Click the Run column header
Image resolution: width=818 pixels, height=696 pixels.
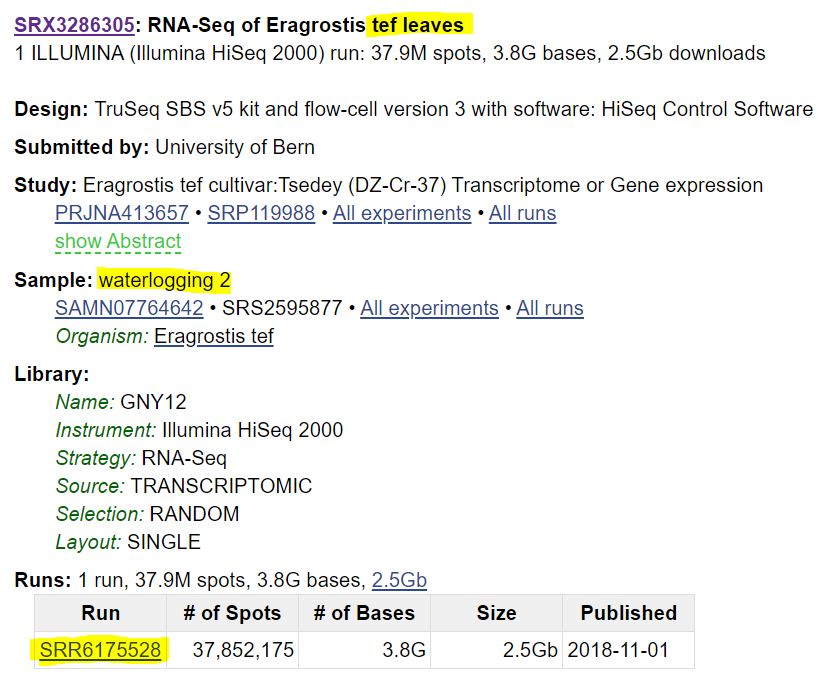[101, 613]
